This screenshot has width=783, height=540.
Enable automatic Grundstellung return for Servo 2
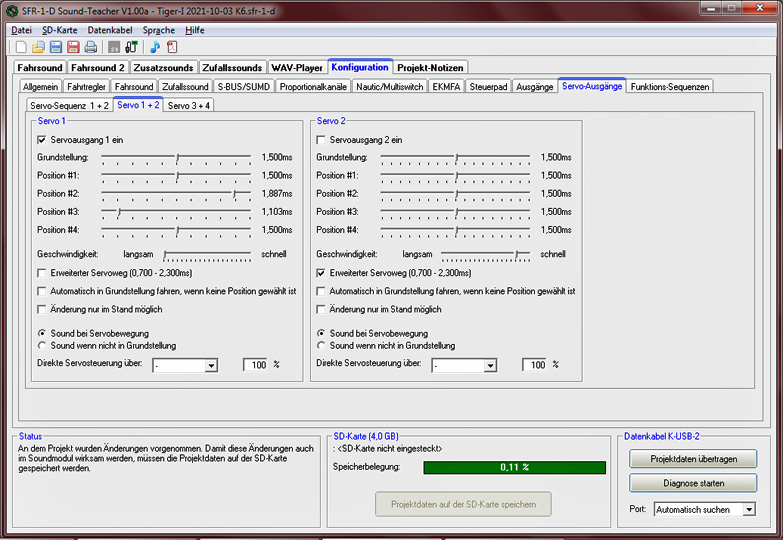point(321,291)
